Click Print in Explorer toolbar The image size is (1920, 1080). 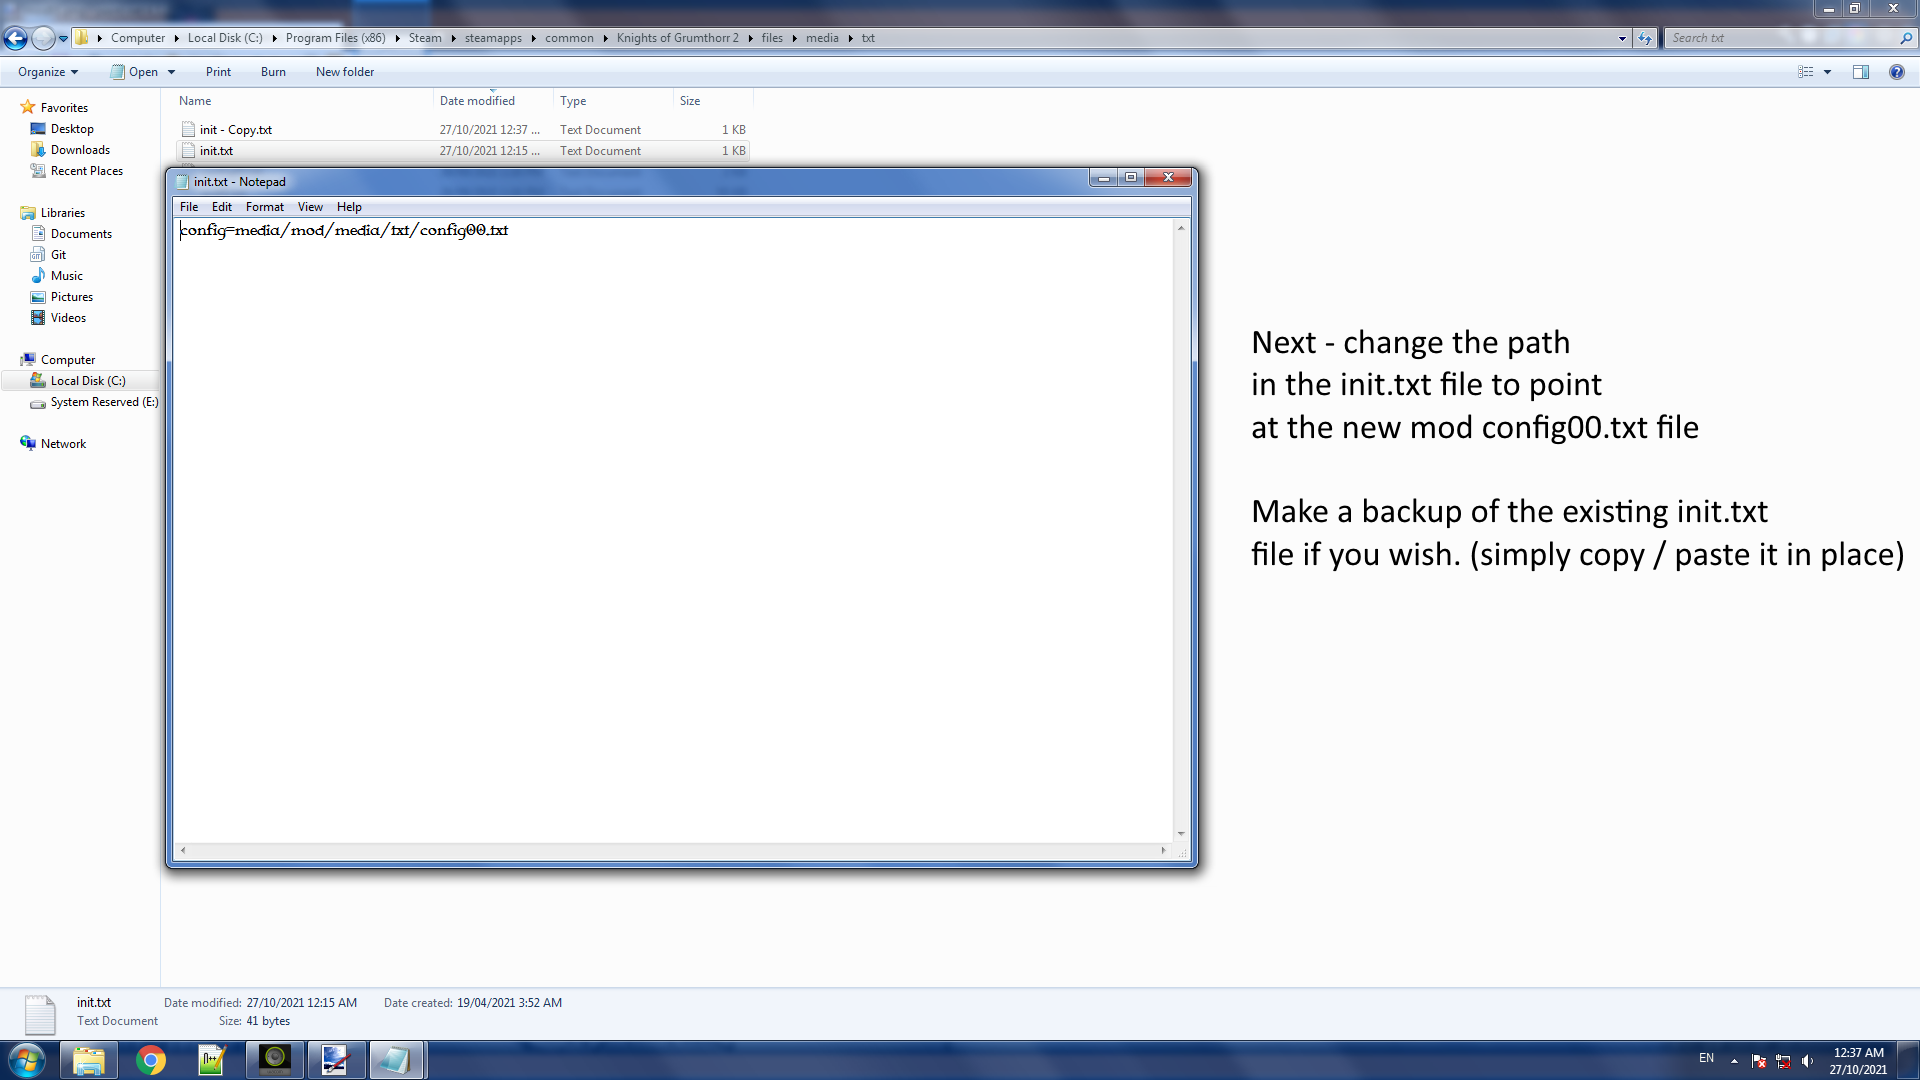point(218,72)
